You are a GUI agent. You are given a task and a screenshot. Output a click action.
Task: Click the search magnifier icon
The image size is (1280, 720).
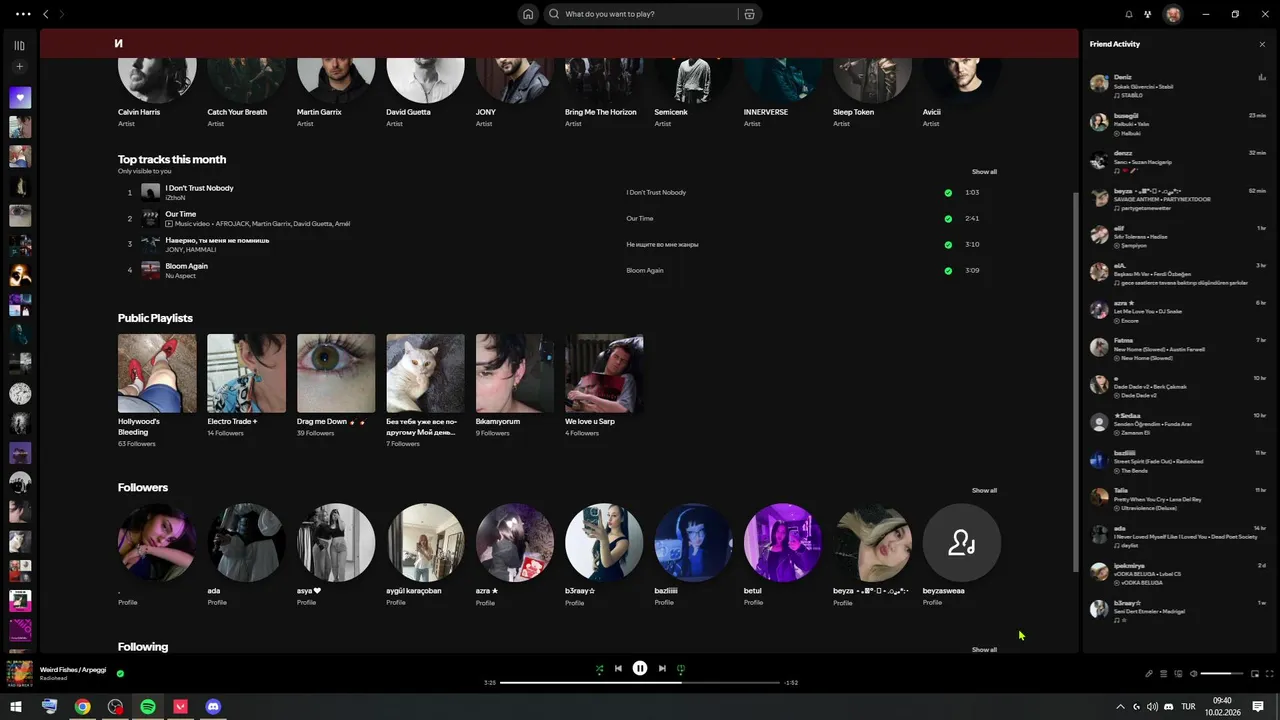[554, 14]
